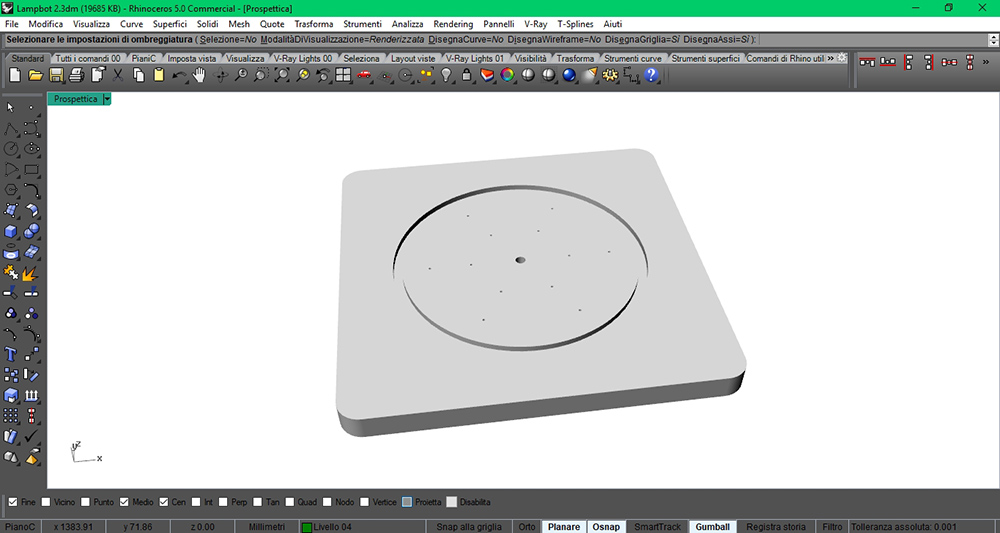Select the Polygon tool in left sidebar
This screenshot has width=1000, height=533.
coord(11,190)
